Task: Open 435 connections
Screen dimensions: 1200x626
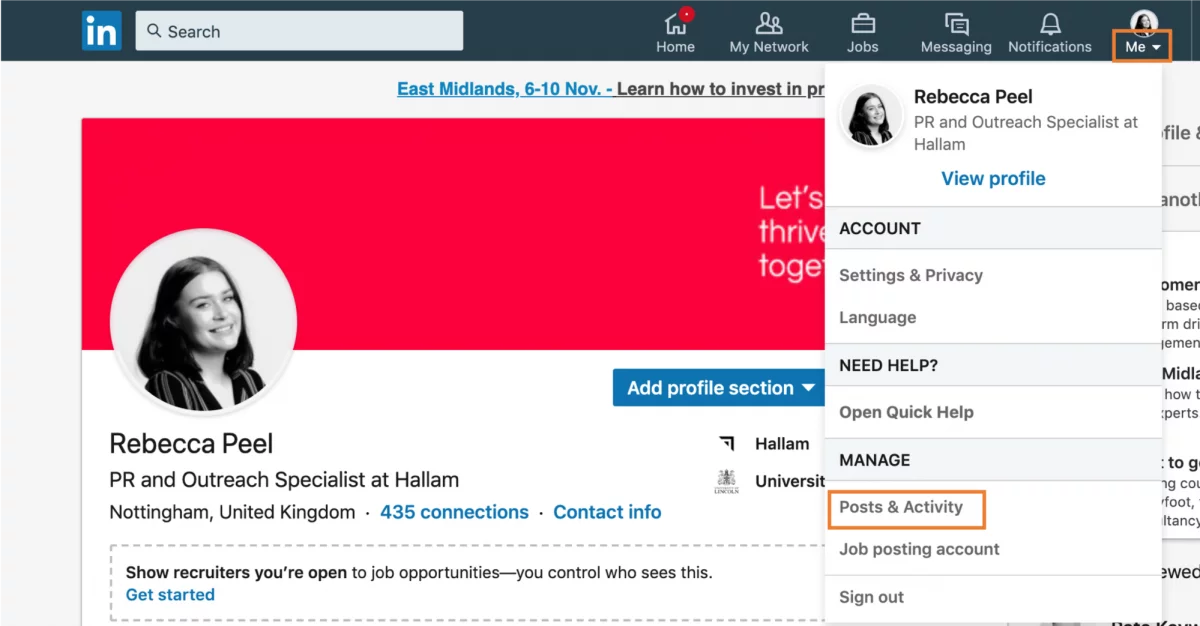Action: [454, 512]
